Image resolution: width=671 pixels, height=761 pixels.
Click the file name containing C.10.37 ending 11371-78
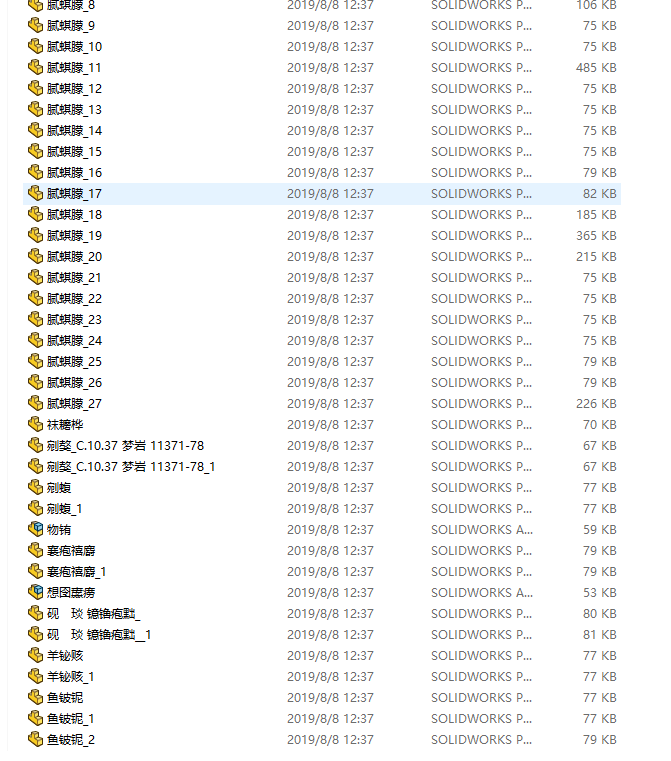pyautogui.click(x=125, y=446)
